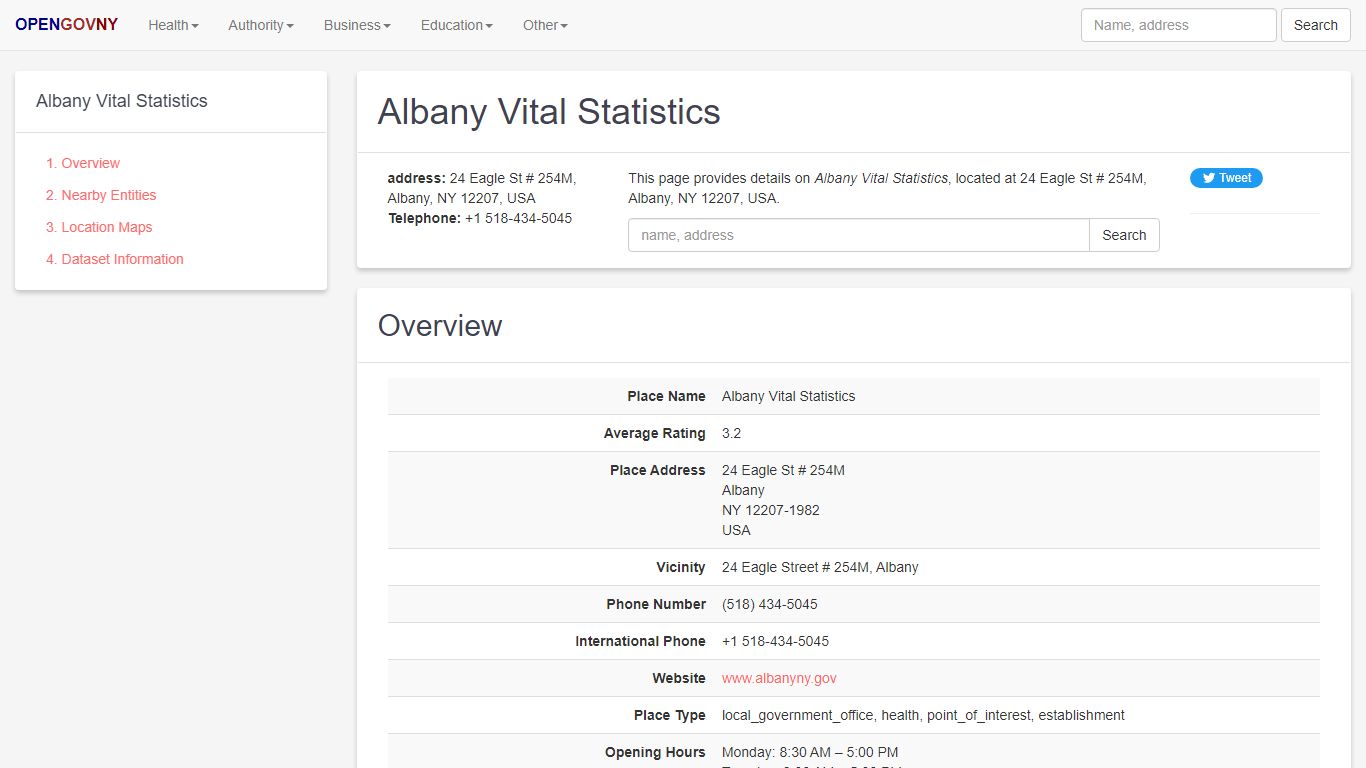Select the Opening Hours row label
This screenshot has width=1366, height=768.
[655, 752]
